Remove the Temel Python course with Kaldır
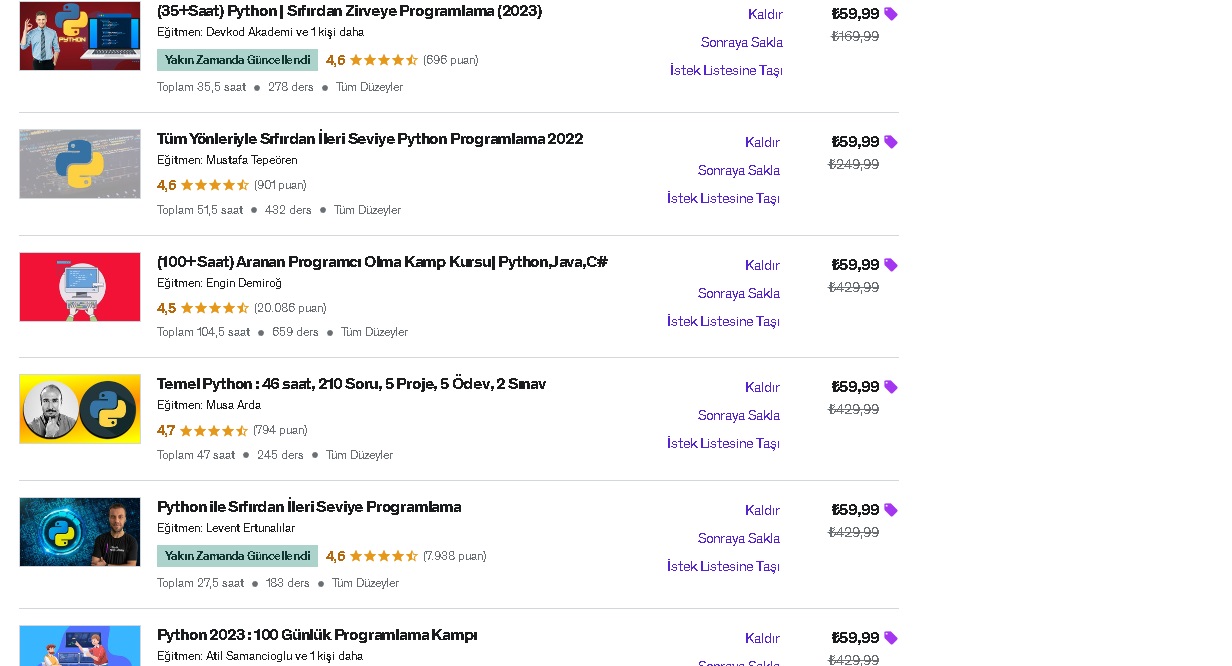The image size is (1232, 666). click(762, 387)
